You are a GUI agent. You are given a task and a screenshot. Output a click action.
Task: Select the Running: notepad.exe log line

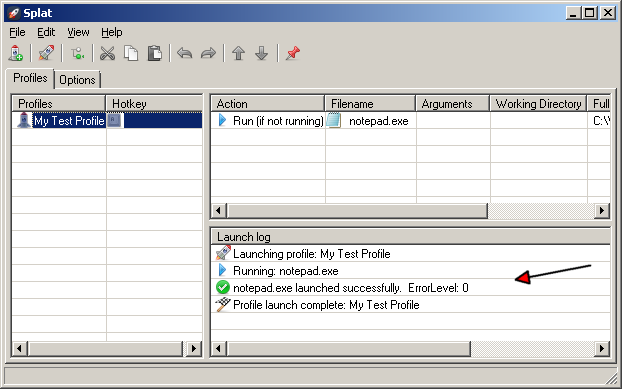tap(286, 271)
